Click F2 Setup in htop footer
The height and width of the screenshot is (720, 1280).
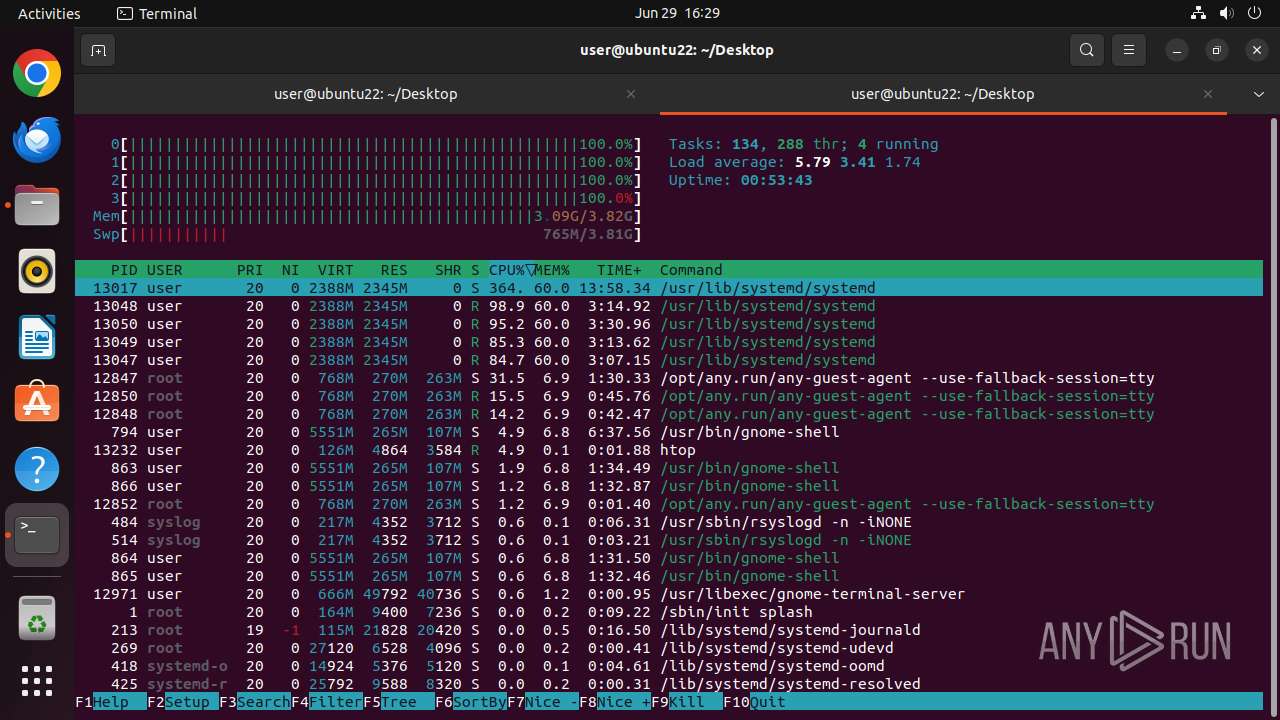(182, 702)
